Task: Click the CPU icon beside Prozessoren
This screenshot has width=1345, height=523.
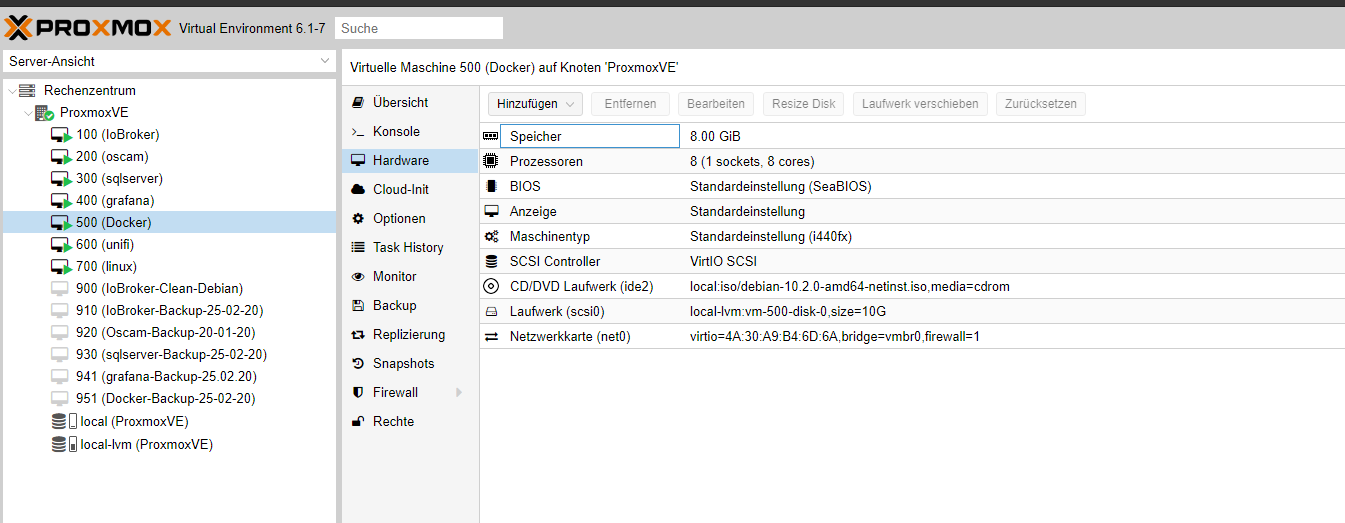Action: click(491, 161)
